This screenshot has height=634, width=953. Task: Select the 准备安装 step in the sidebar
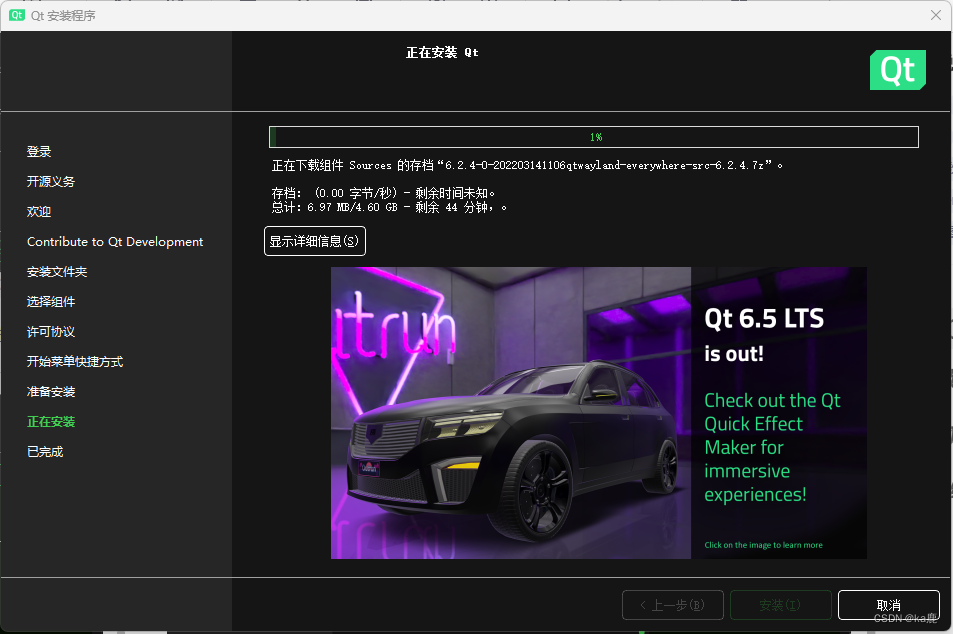(x=51, y=391)
